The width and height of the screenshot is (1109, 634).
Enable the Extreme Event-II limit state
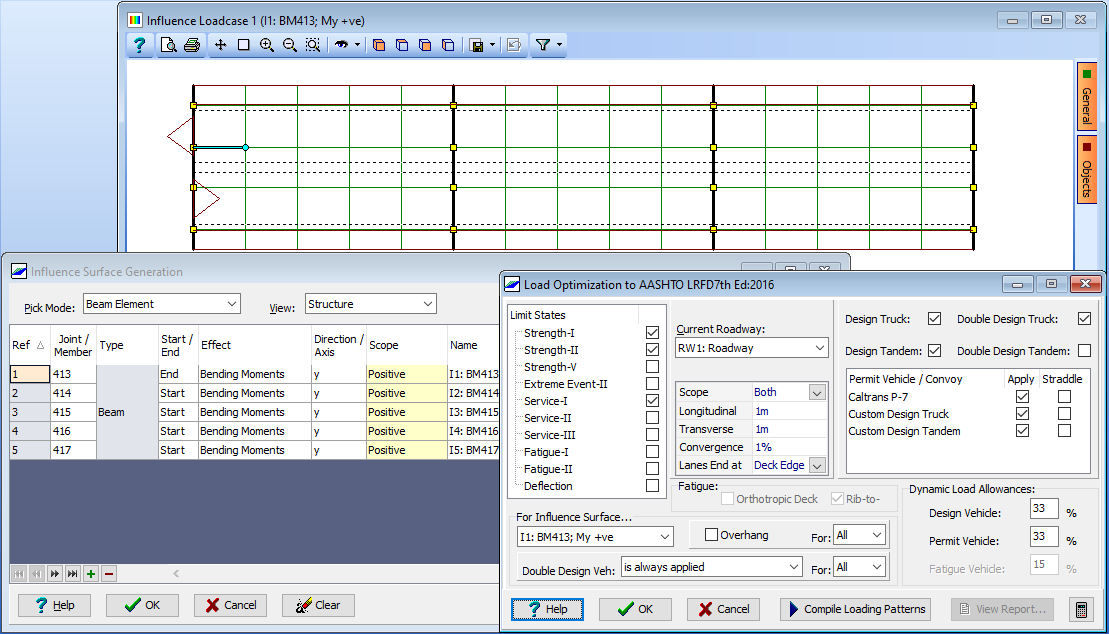(x=652, y=384)
